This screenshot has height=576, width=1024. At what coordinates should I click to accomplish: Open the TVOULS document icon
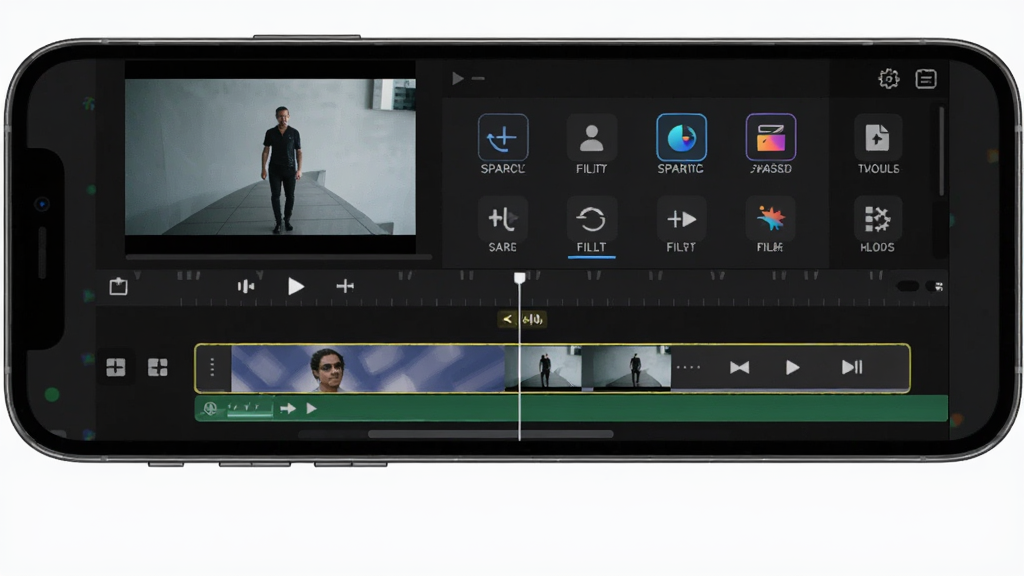click(x=878, y=137)
